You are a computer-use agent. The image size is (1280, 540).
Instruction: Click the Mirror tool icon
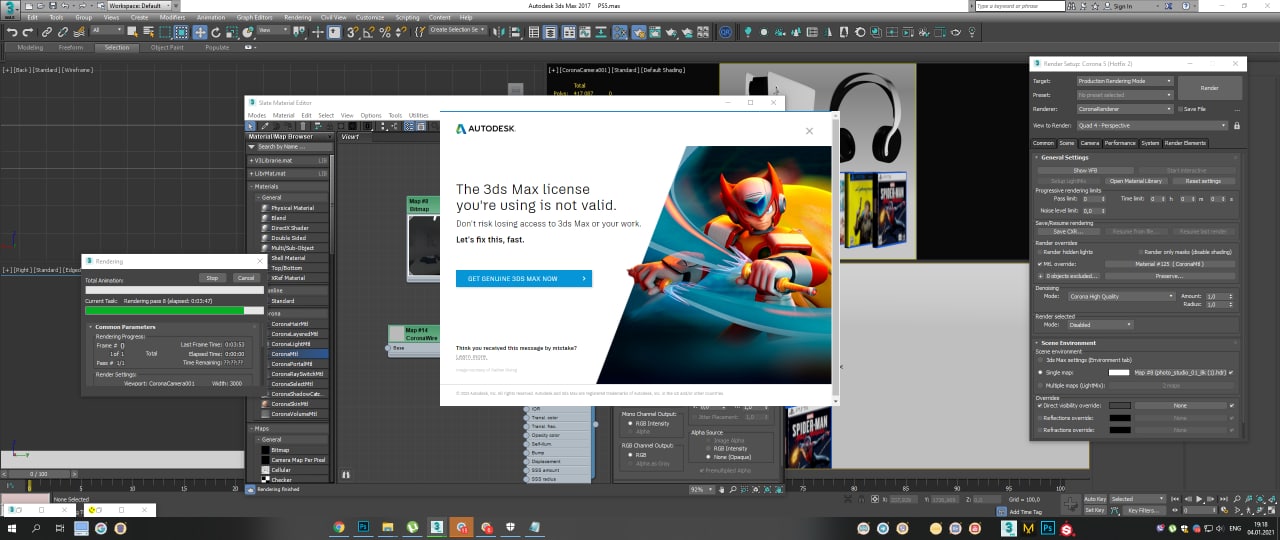(497, 32)
